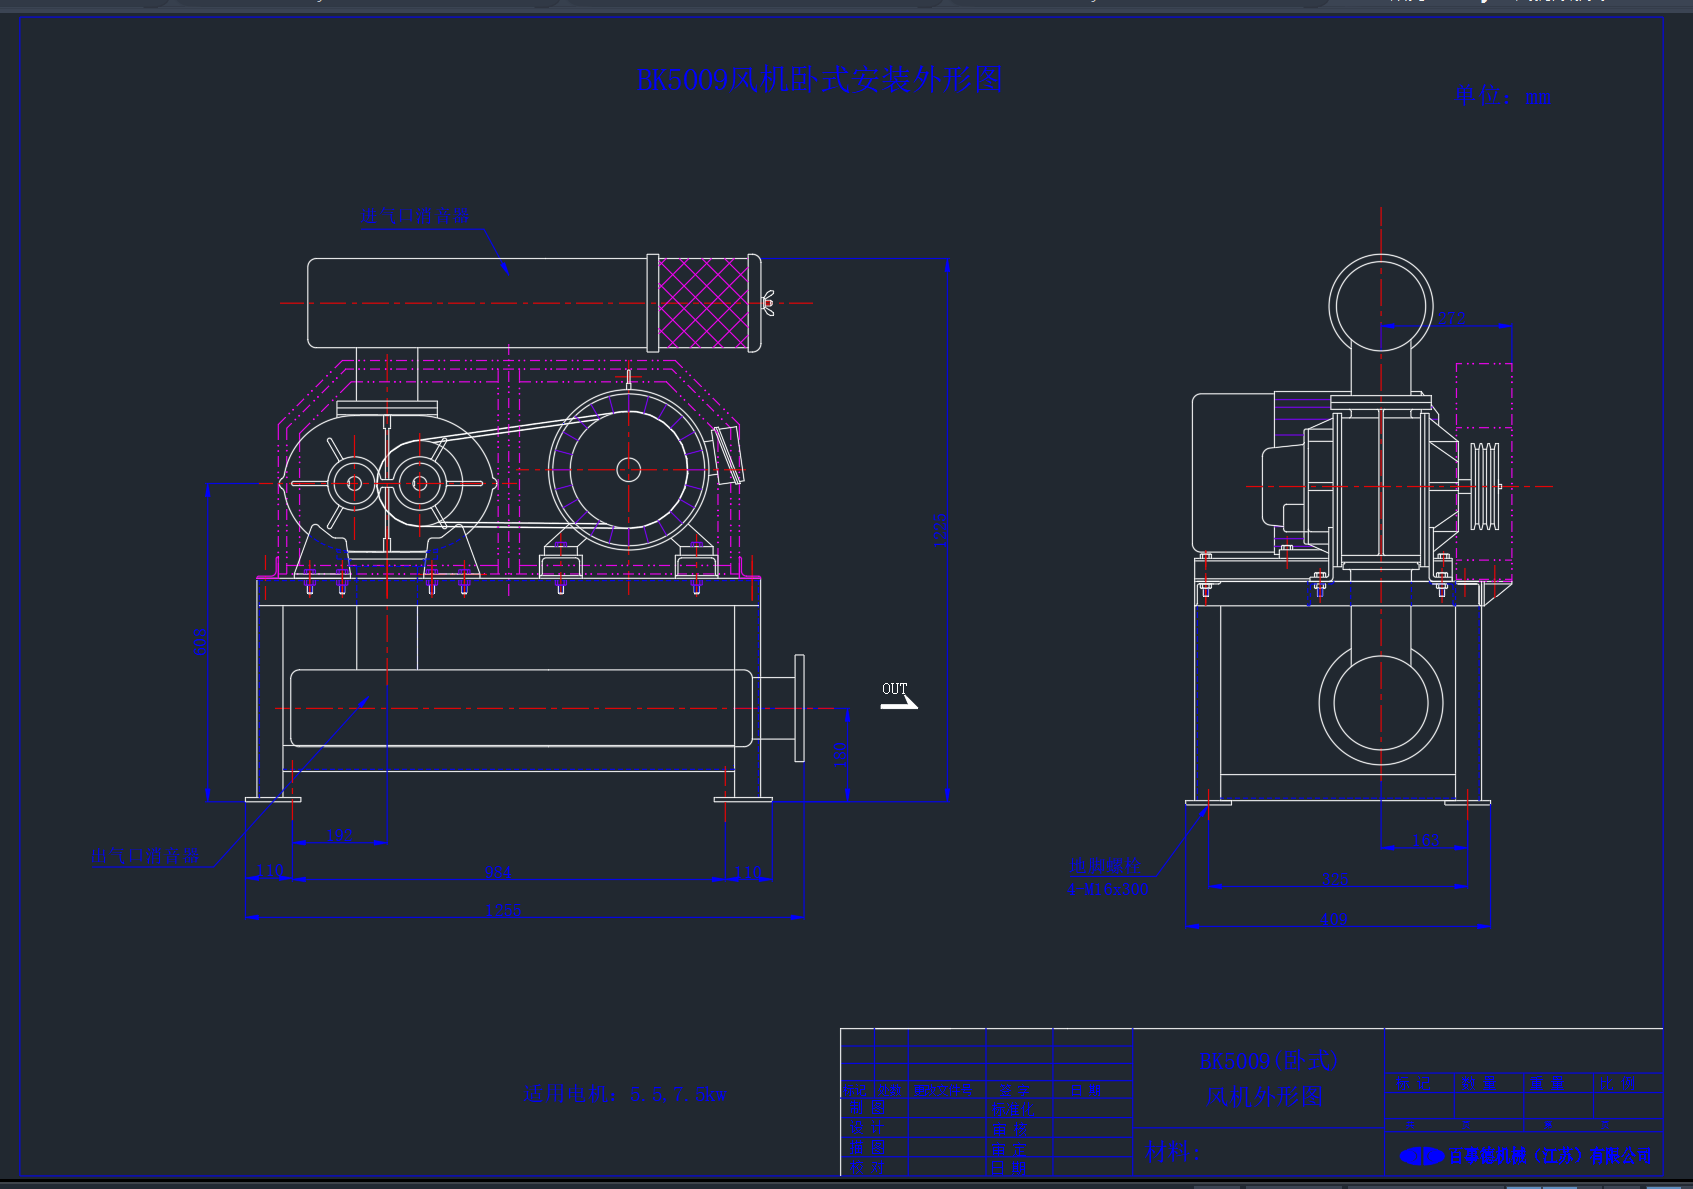This screenshot has width=1693, height=1189.
Task: Select the 制图 cell in title block
Action: click(867, 1107)
